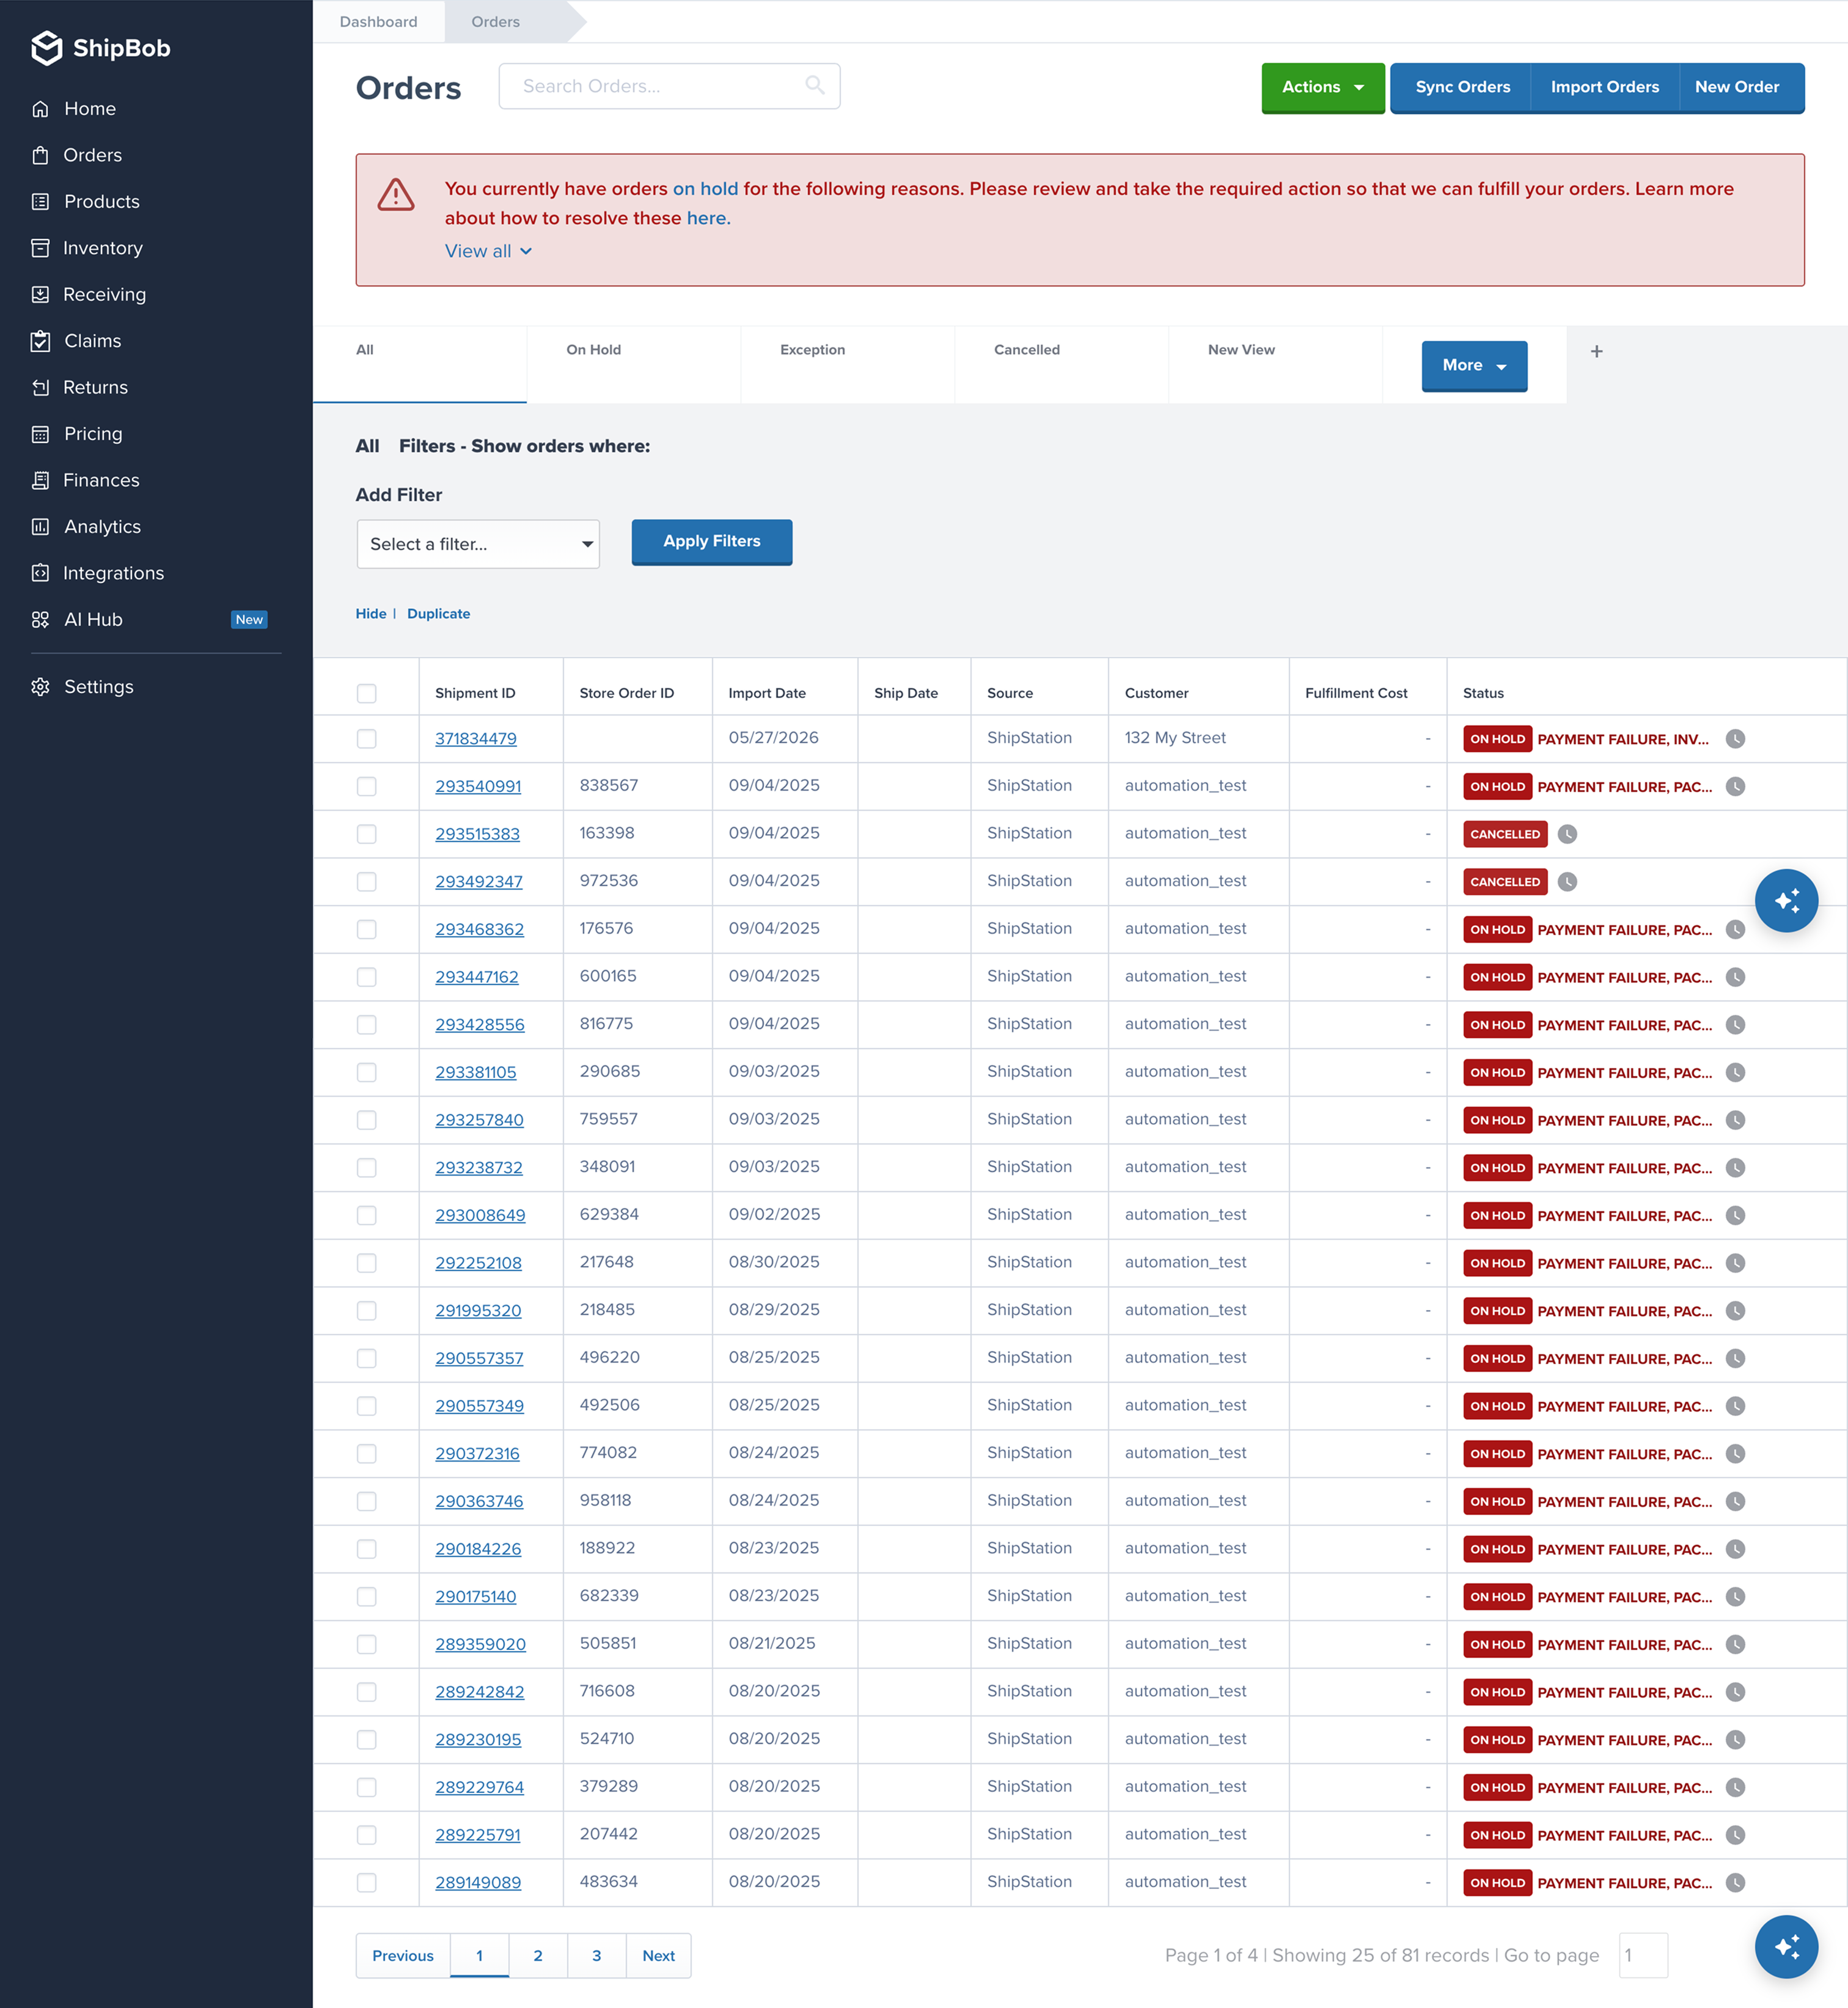Hide the filters panel
Screen dimensions: 1848x2008
(371, 614)
